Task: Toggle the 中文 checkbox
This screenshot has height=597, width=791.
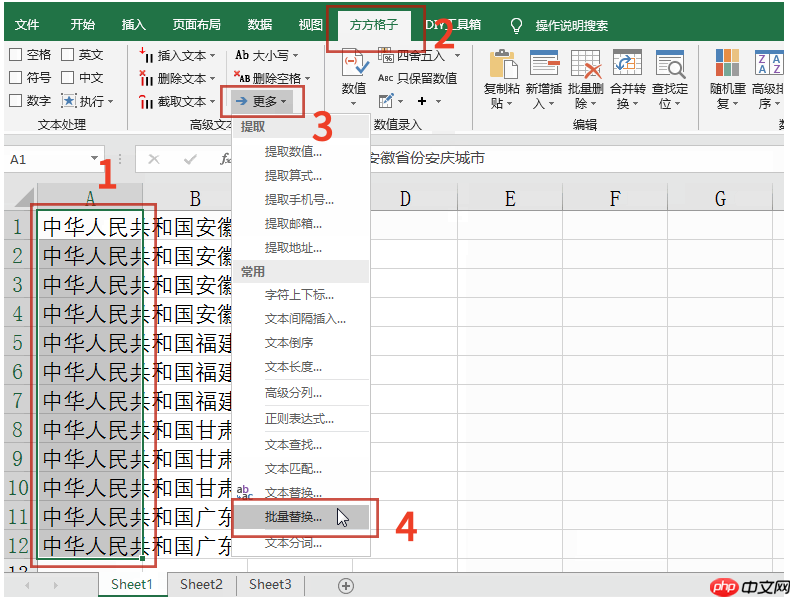Action: point(68,78)
